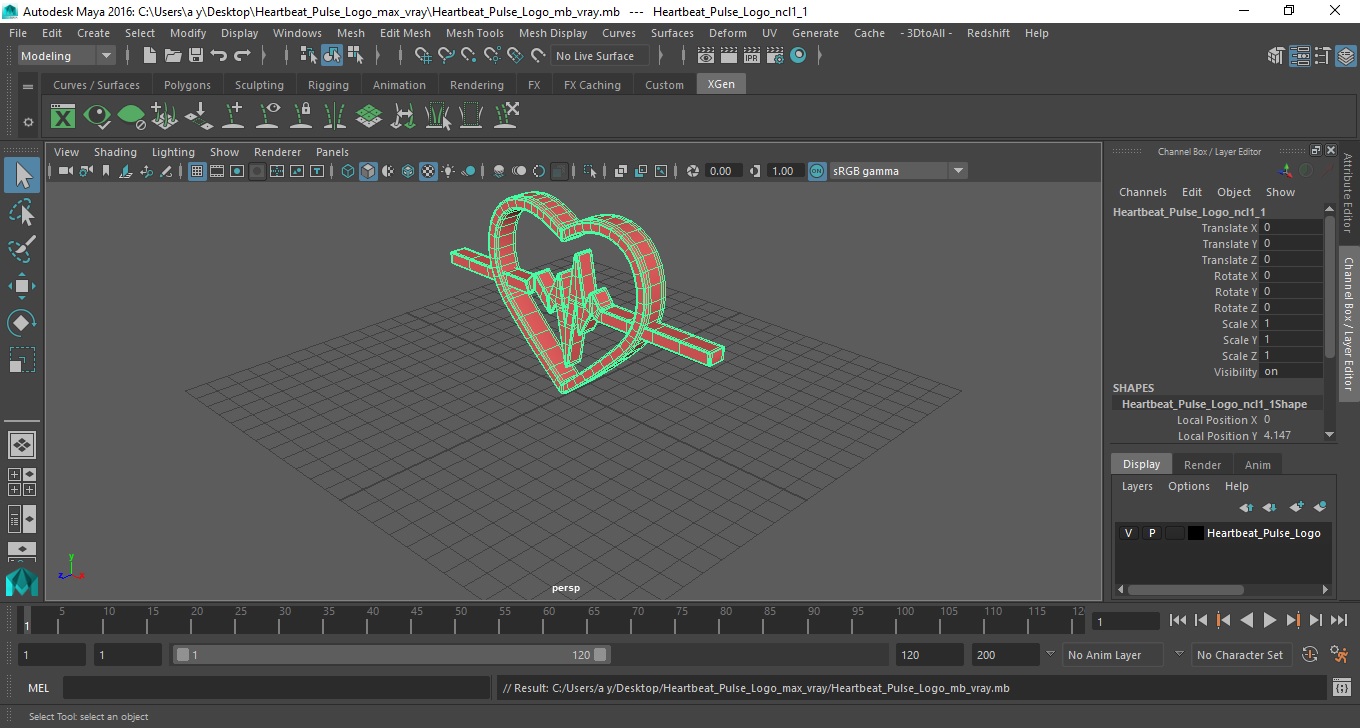The width and height of the screenshot is (1360, 728).
Task: Open the Edit Mesh menu
Action: tap(405, 33)
